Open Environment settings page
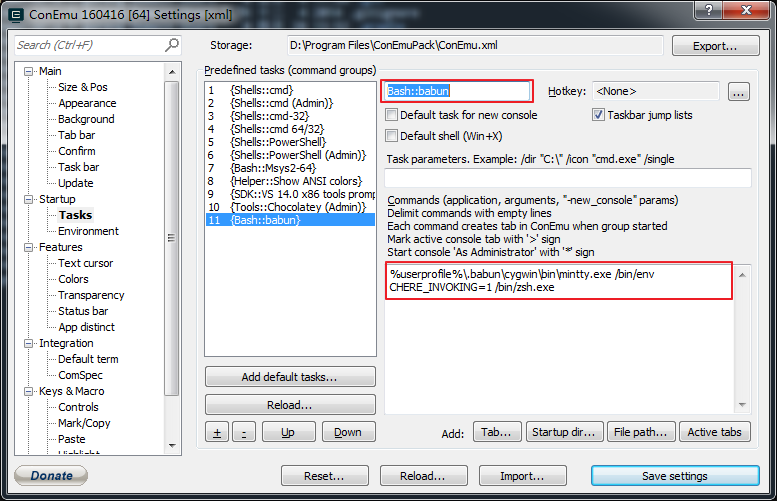777x501 pixels. pos(88,231)
